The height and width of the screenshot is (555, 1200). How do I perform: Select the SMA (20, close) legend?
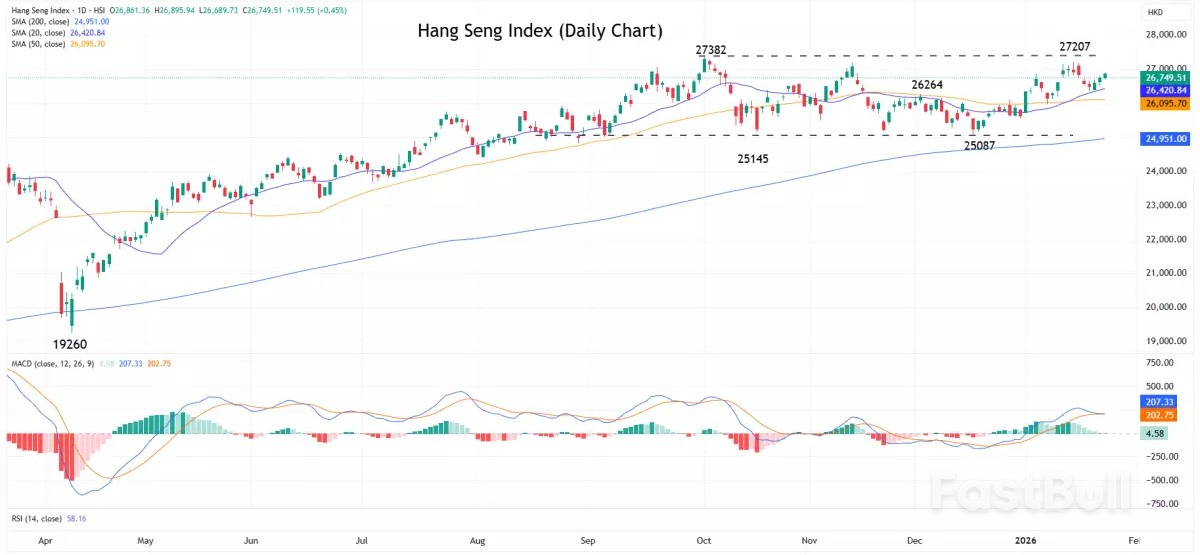pyautogui.click(x=39, y=33)
